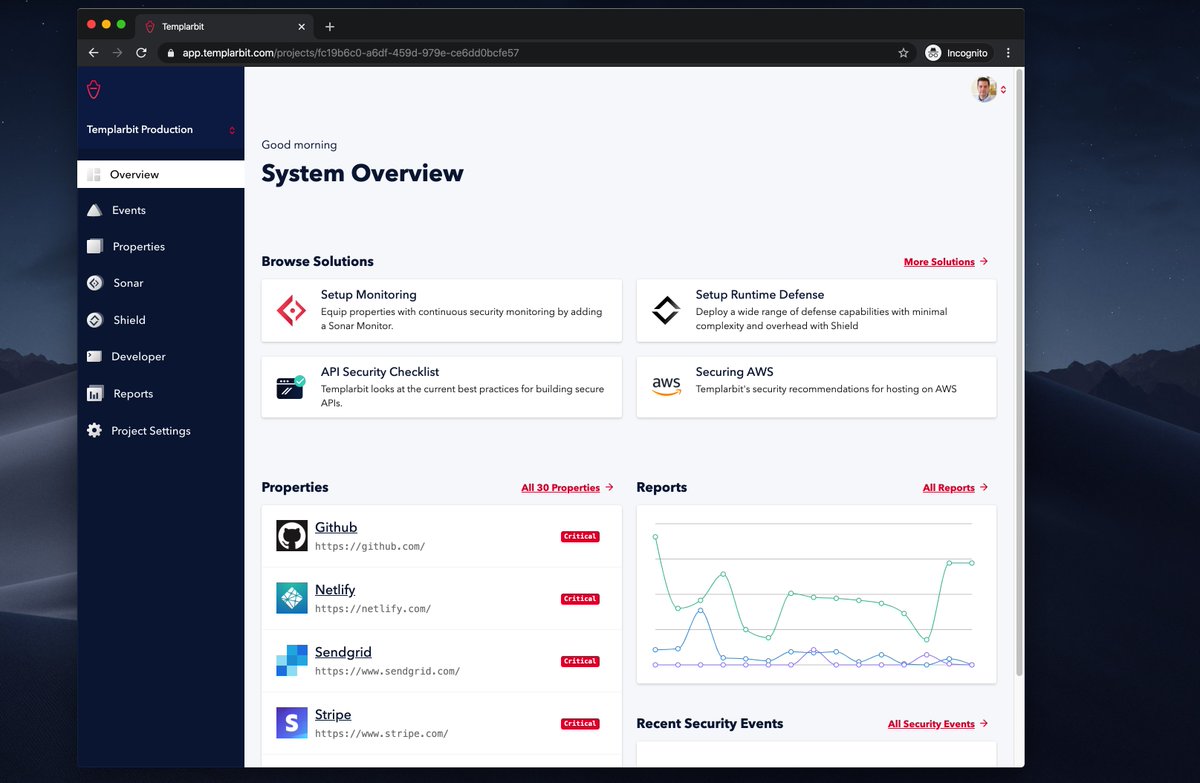Click the https://github.com/ URL text
Viewport: 1200px width, 783px height.
370,546
